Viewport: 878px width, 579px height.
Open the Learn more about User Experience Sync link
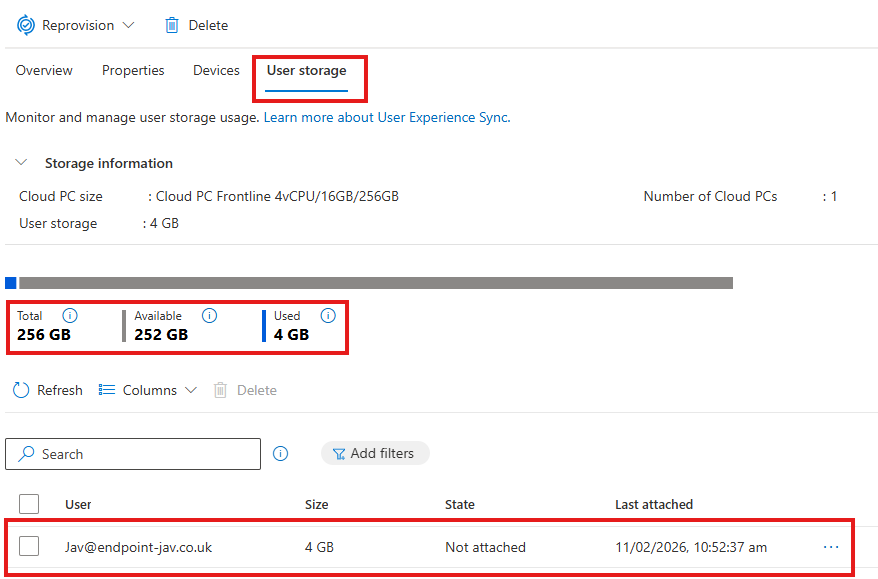tap(386, 117)
